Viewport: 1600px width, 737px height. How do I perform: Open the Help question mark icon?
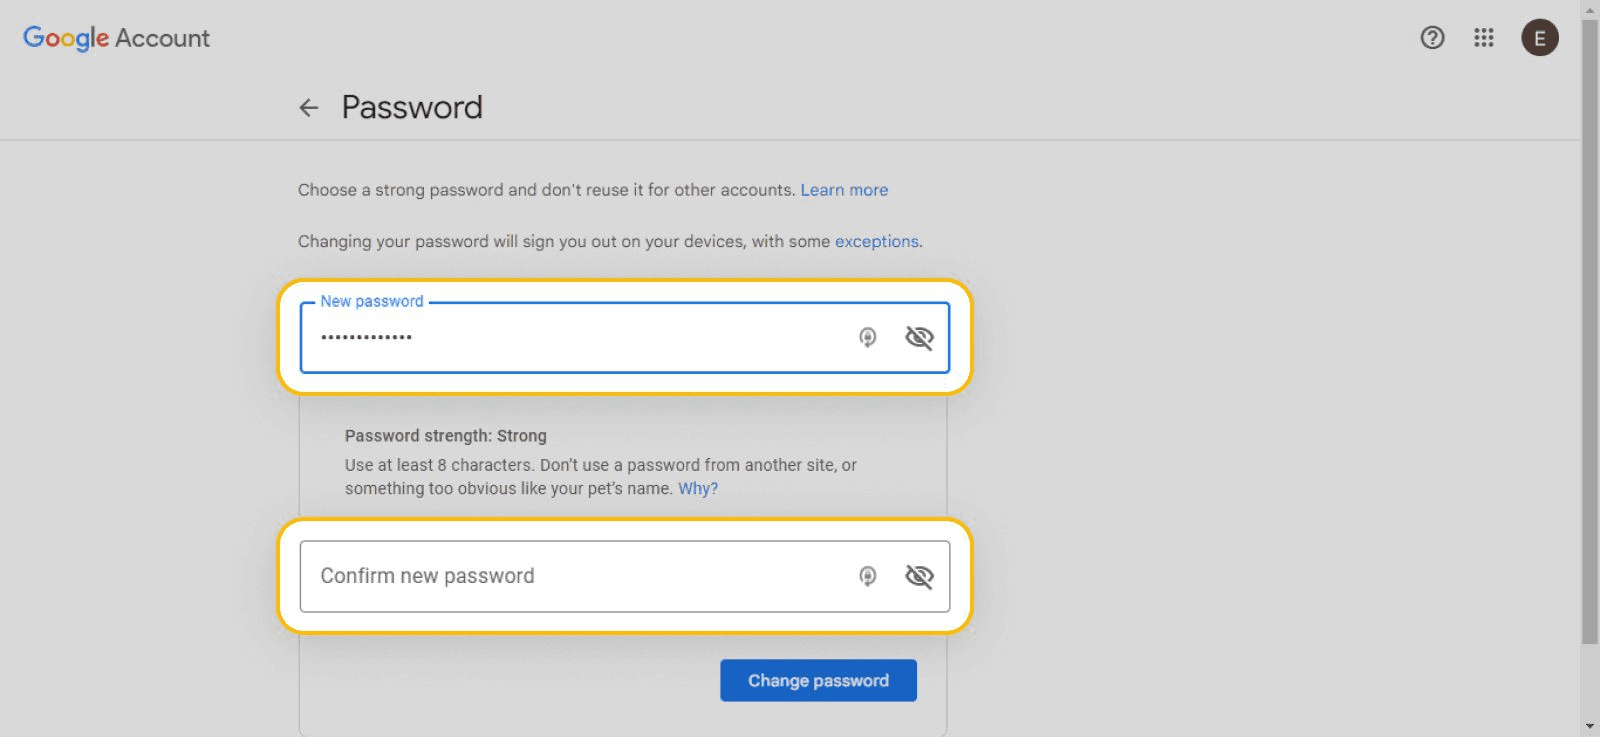(x=1432, y=38)
